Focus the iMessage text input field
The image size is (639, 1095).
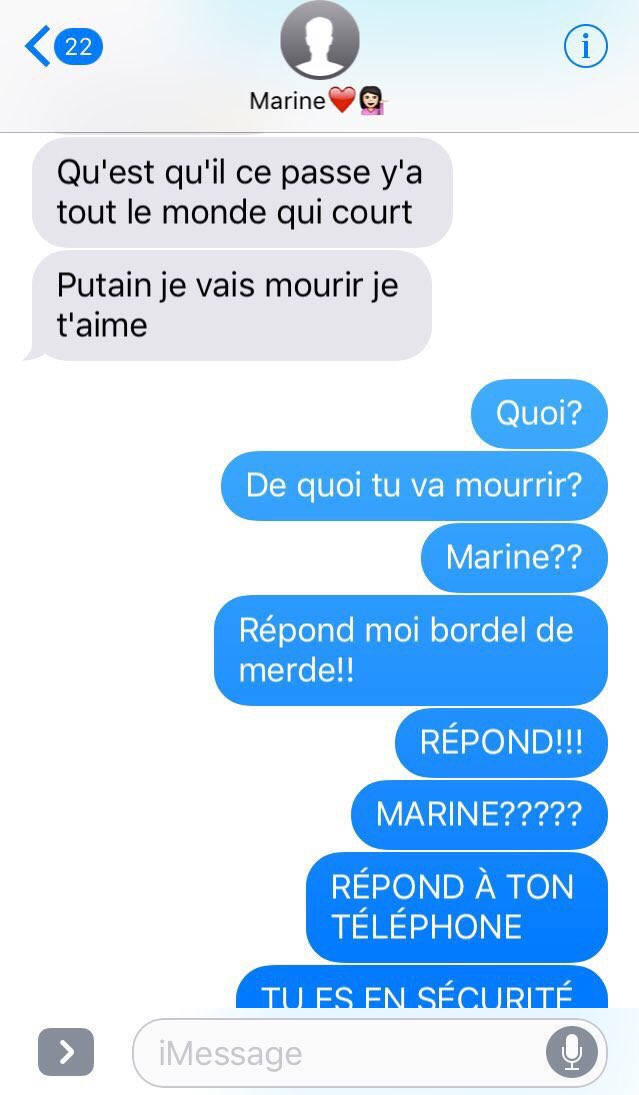coord(369,1052)
